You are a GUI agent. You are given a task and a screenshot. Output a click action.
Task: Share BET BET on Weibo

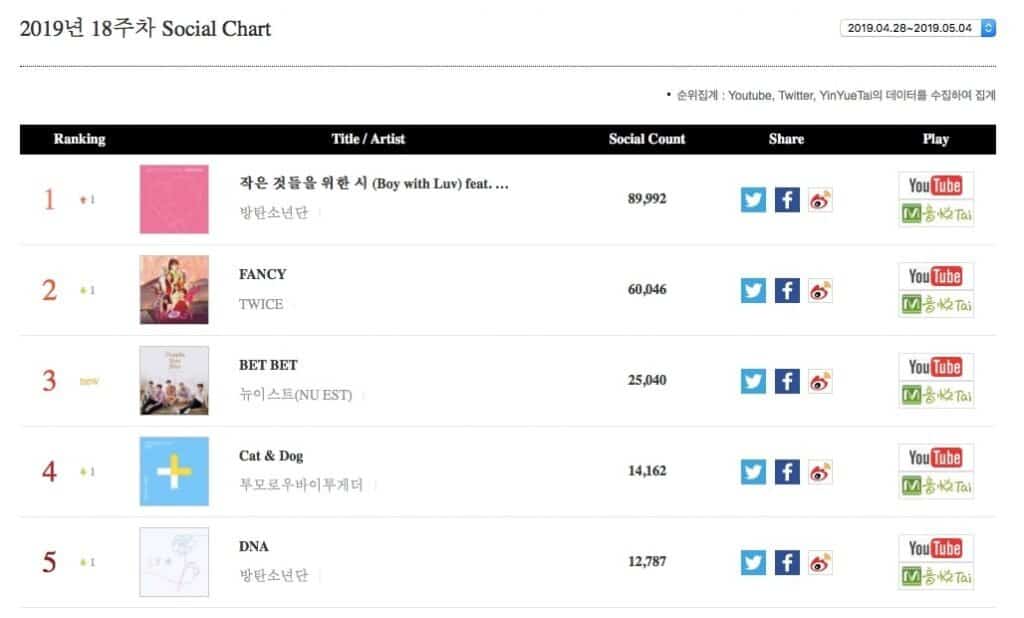coord(820,381)
